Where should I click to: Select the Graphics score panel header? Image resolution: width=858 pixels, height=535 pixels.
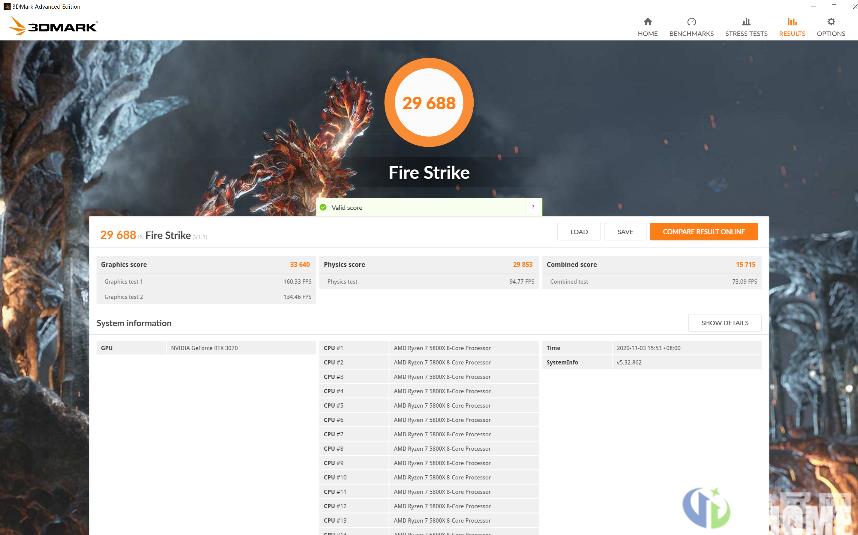click(x=205, y=265)
